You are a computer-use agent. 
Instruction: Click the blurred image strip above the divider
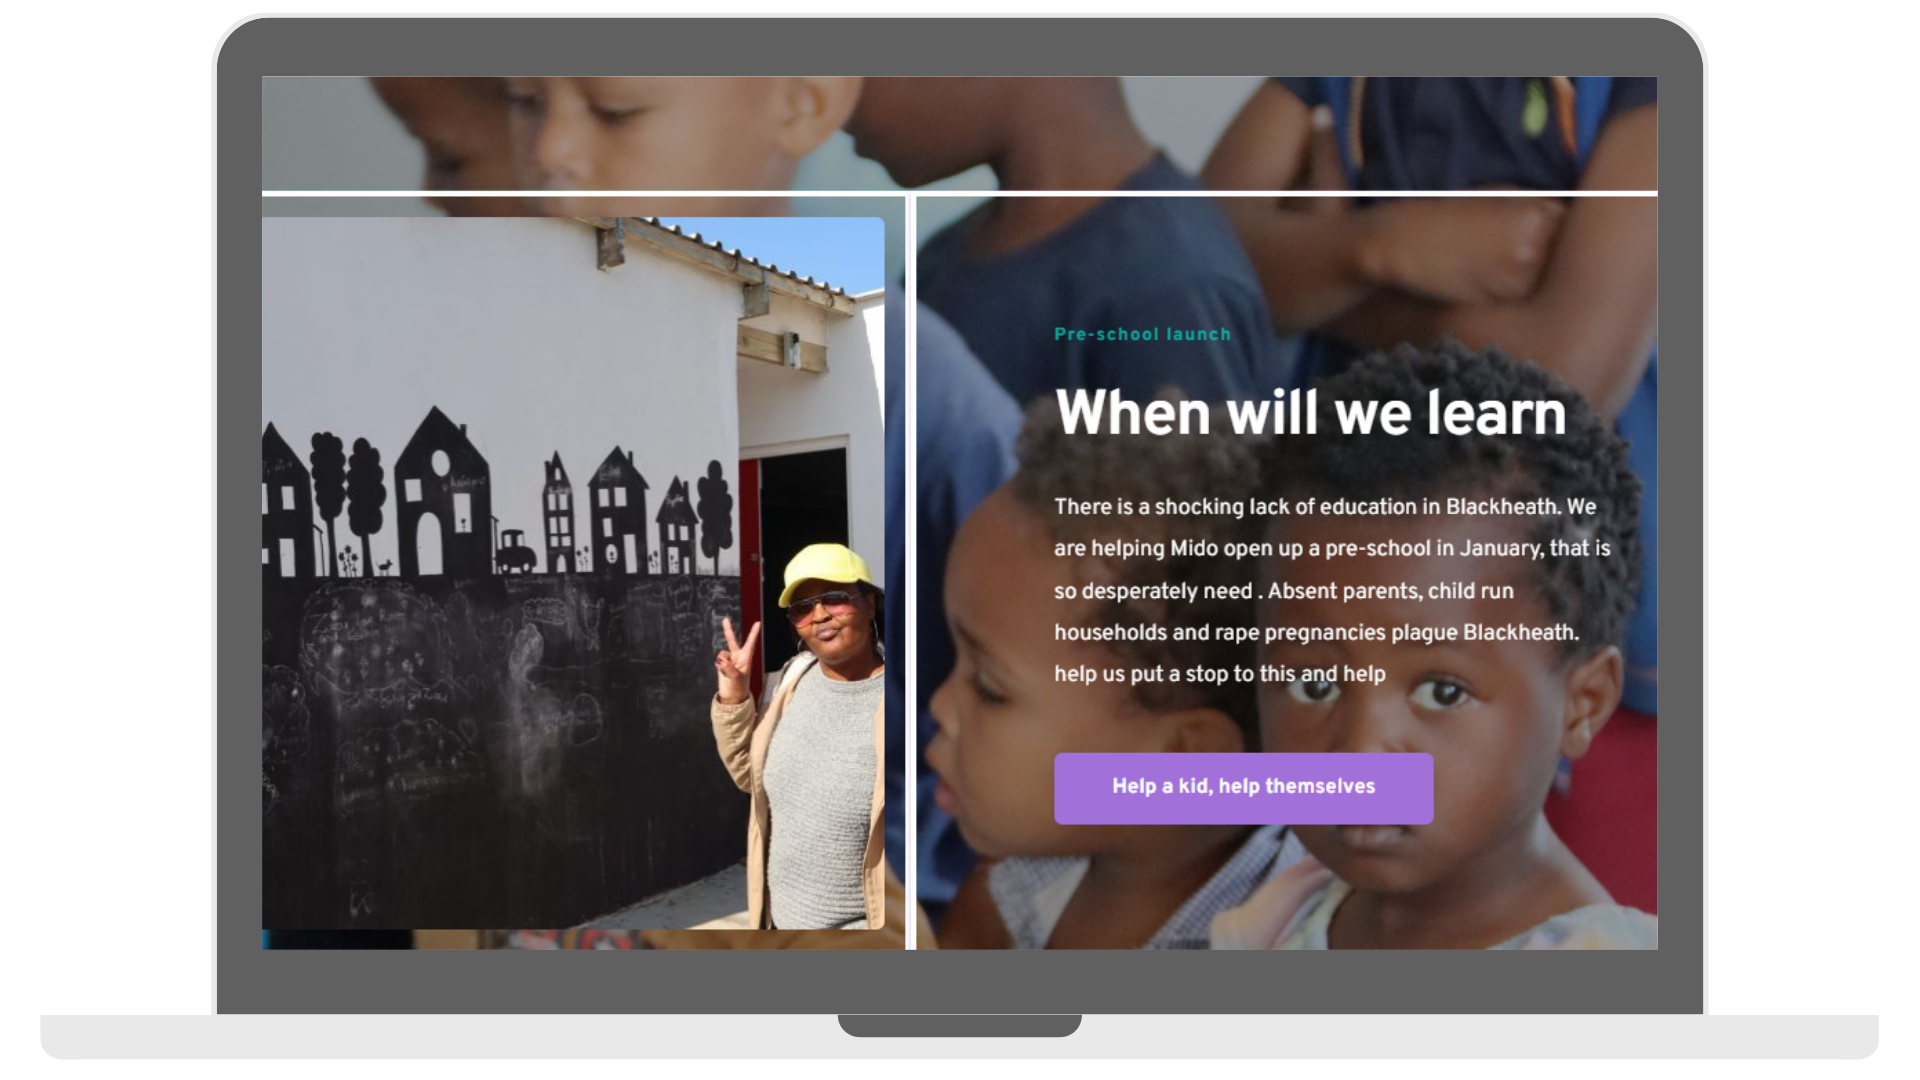(959, 133)
